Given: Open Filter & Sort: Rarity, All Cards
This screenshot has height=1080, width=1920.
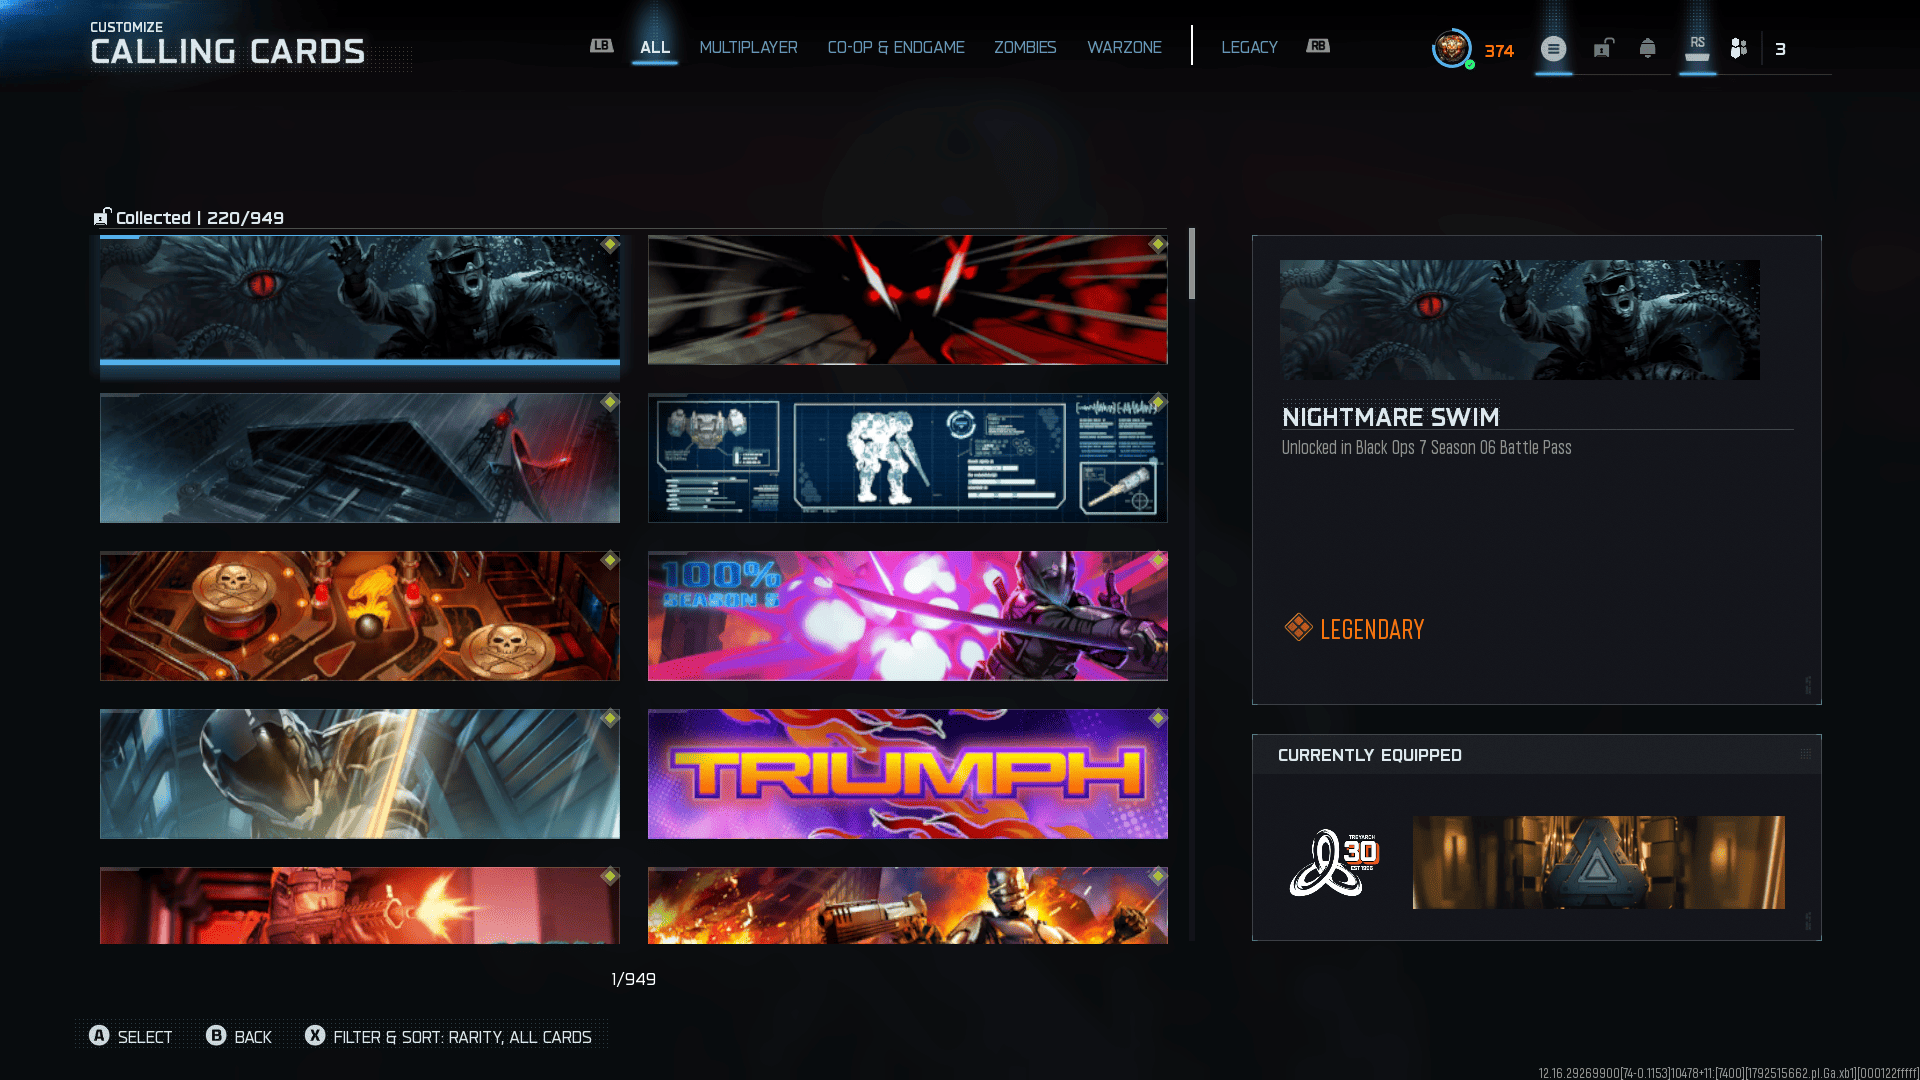Looking at the screenshot, I should 462,1037.
